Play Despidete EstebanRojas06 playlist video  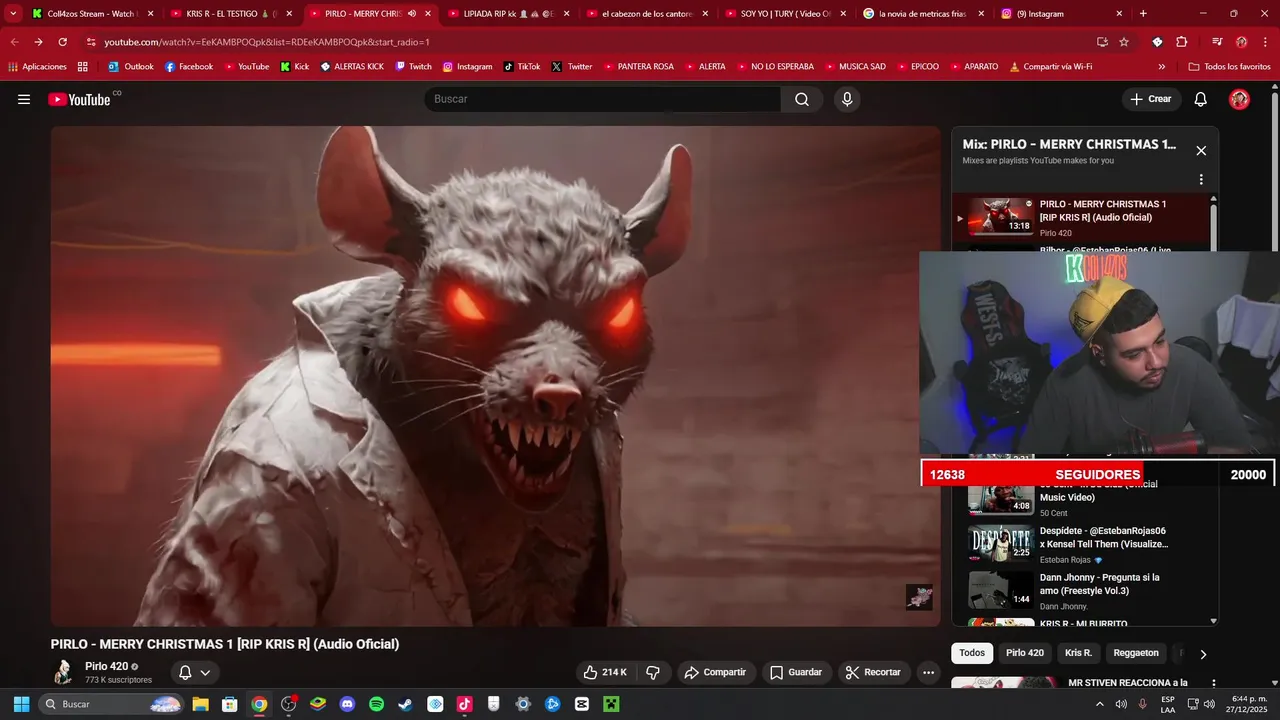click(x=1000, y=542)
